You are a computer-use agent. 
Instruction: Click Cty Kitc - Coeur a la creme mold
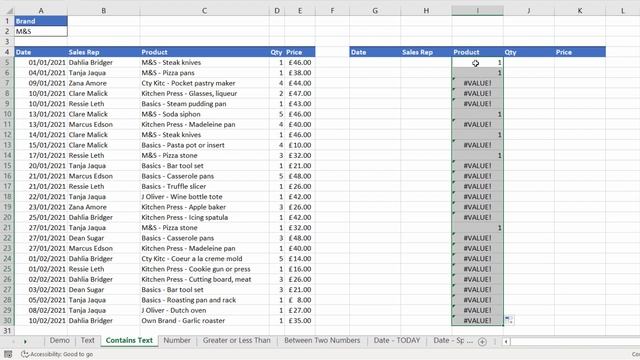click(204, 259)
